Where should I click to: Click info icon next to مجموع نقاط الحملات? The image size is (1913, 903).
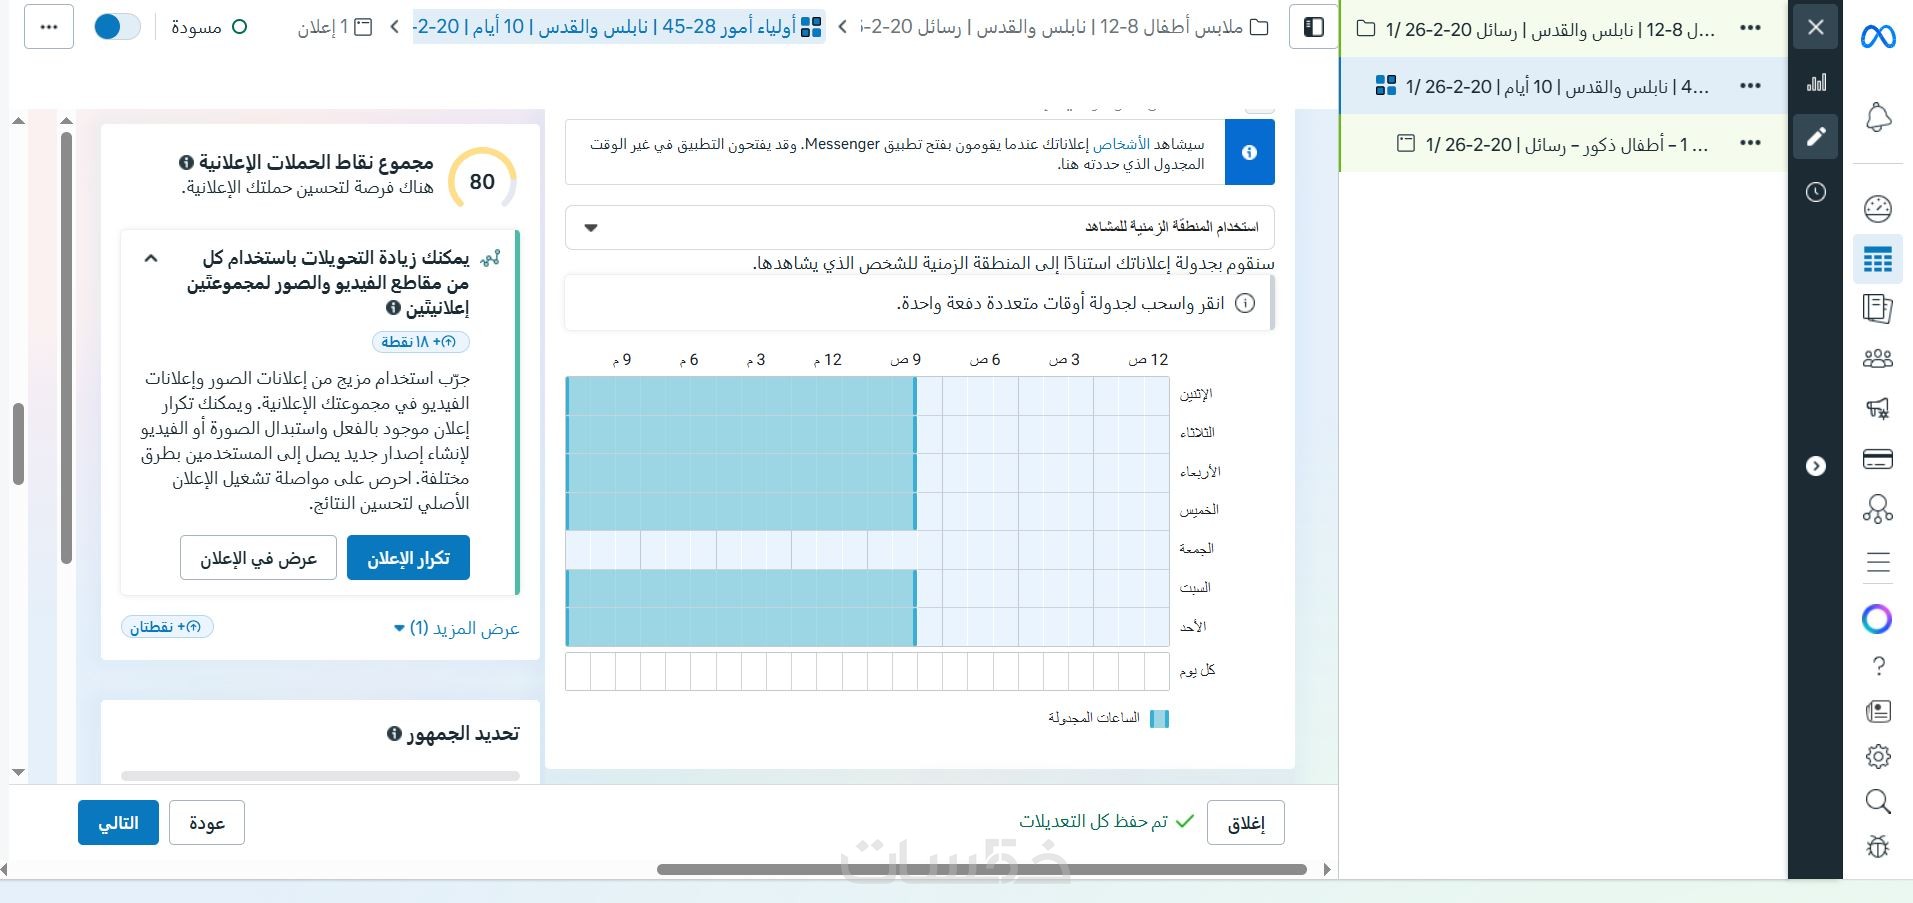click(186, 162)
